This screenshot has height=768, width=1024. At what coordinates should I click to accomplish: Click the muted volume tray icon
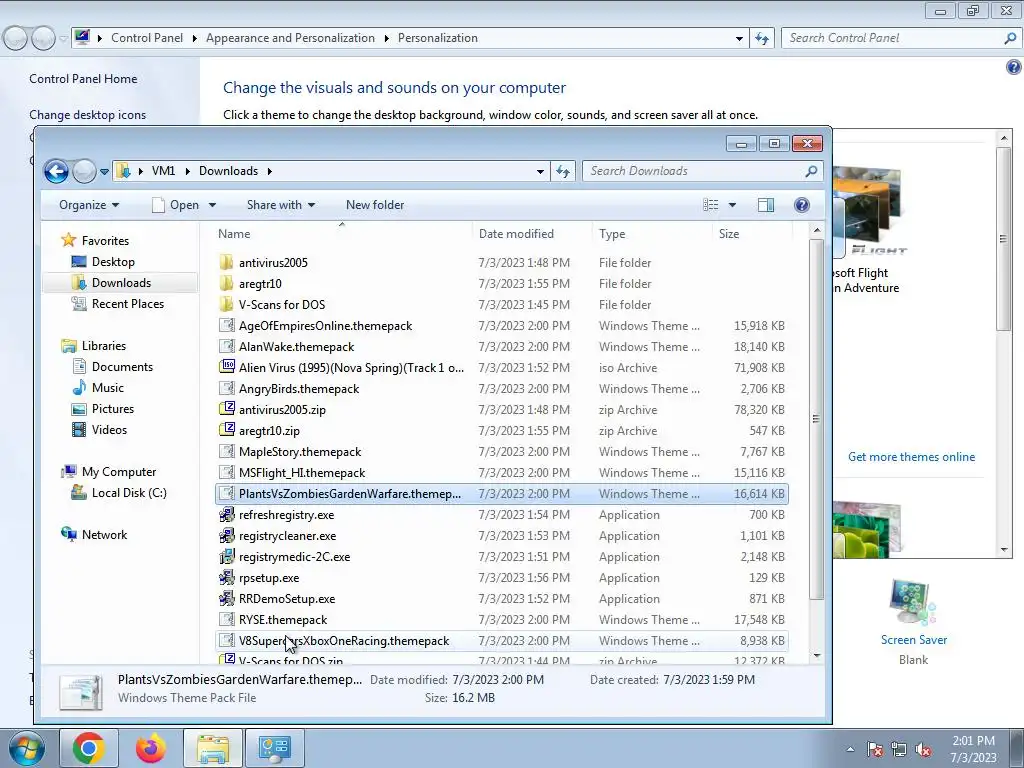point(923,750)
